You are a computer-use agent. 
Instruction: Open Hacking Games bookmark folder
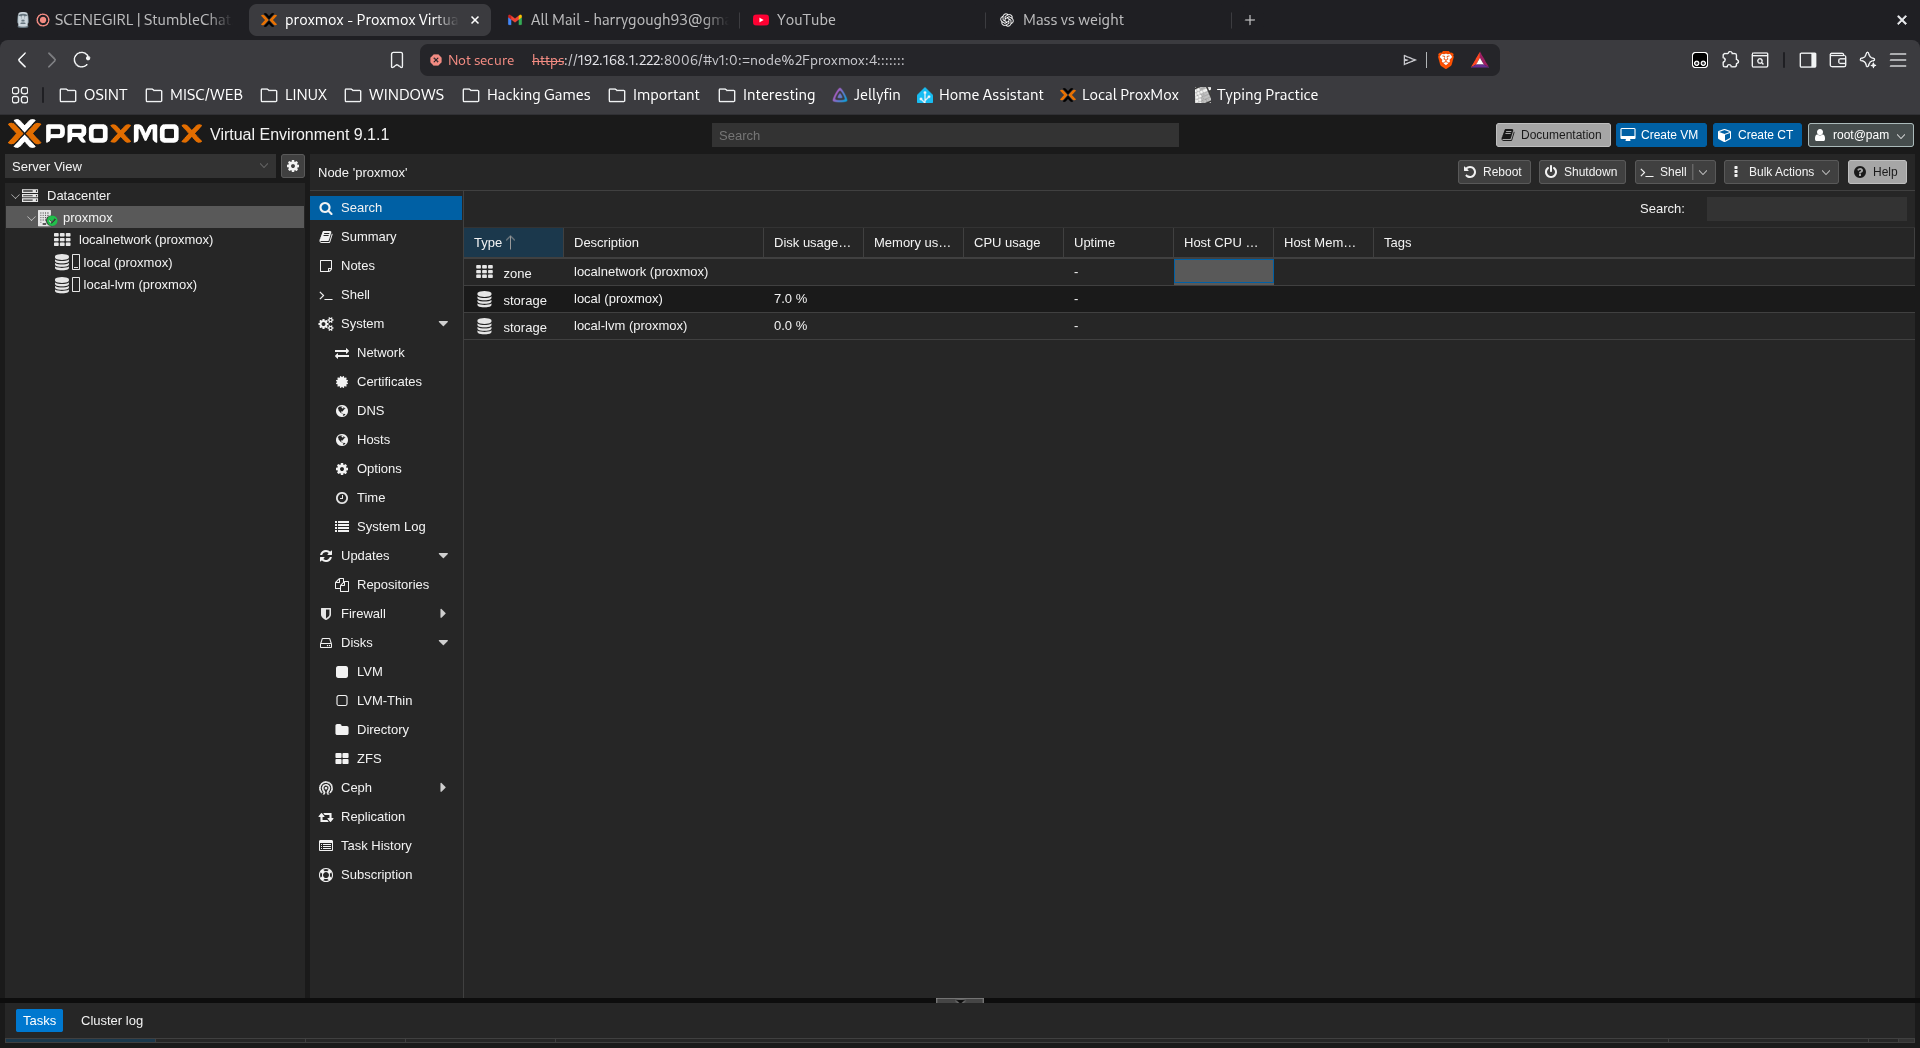(526, 95)
